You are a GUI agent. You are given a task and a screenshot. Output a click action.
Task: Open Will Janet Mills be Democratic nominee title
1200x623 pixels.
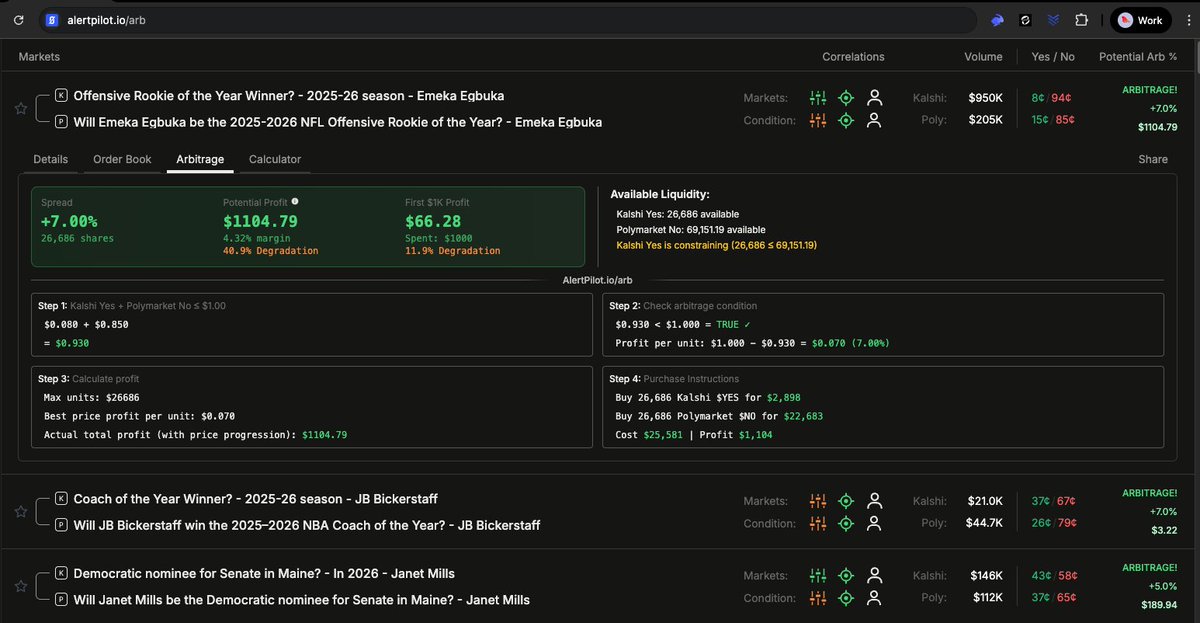pyautogui.click(x=302, y=600)
